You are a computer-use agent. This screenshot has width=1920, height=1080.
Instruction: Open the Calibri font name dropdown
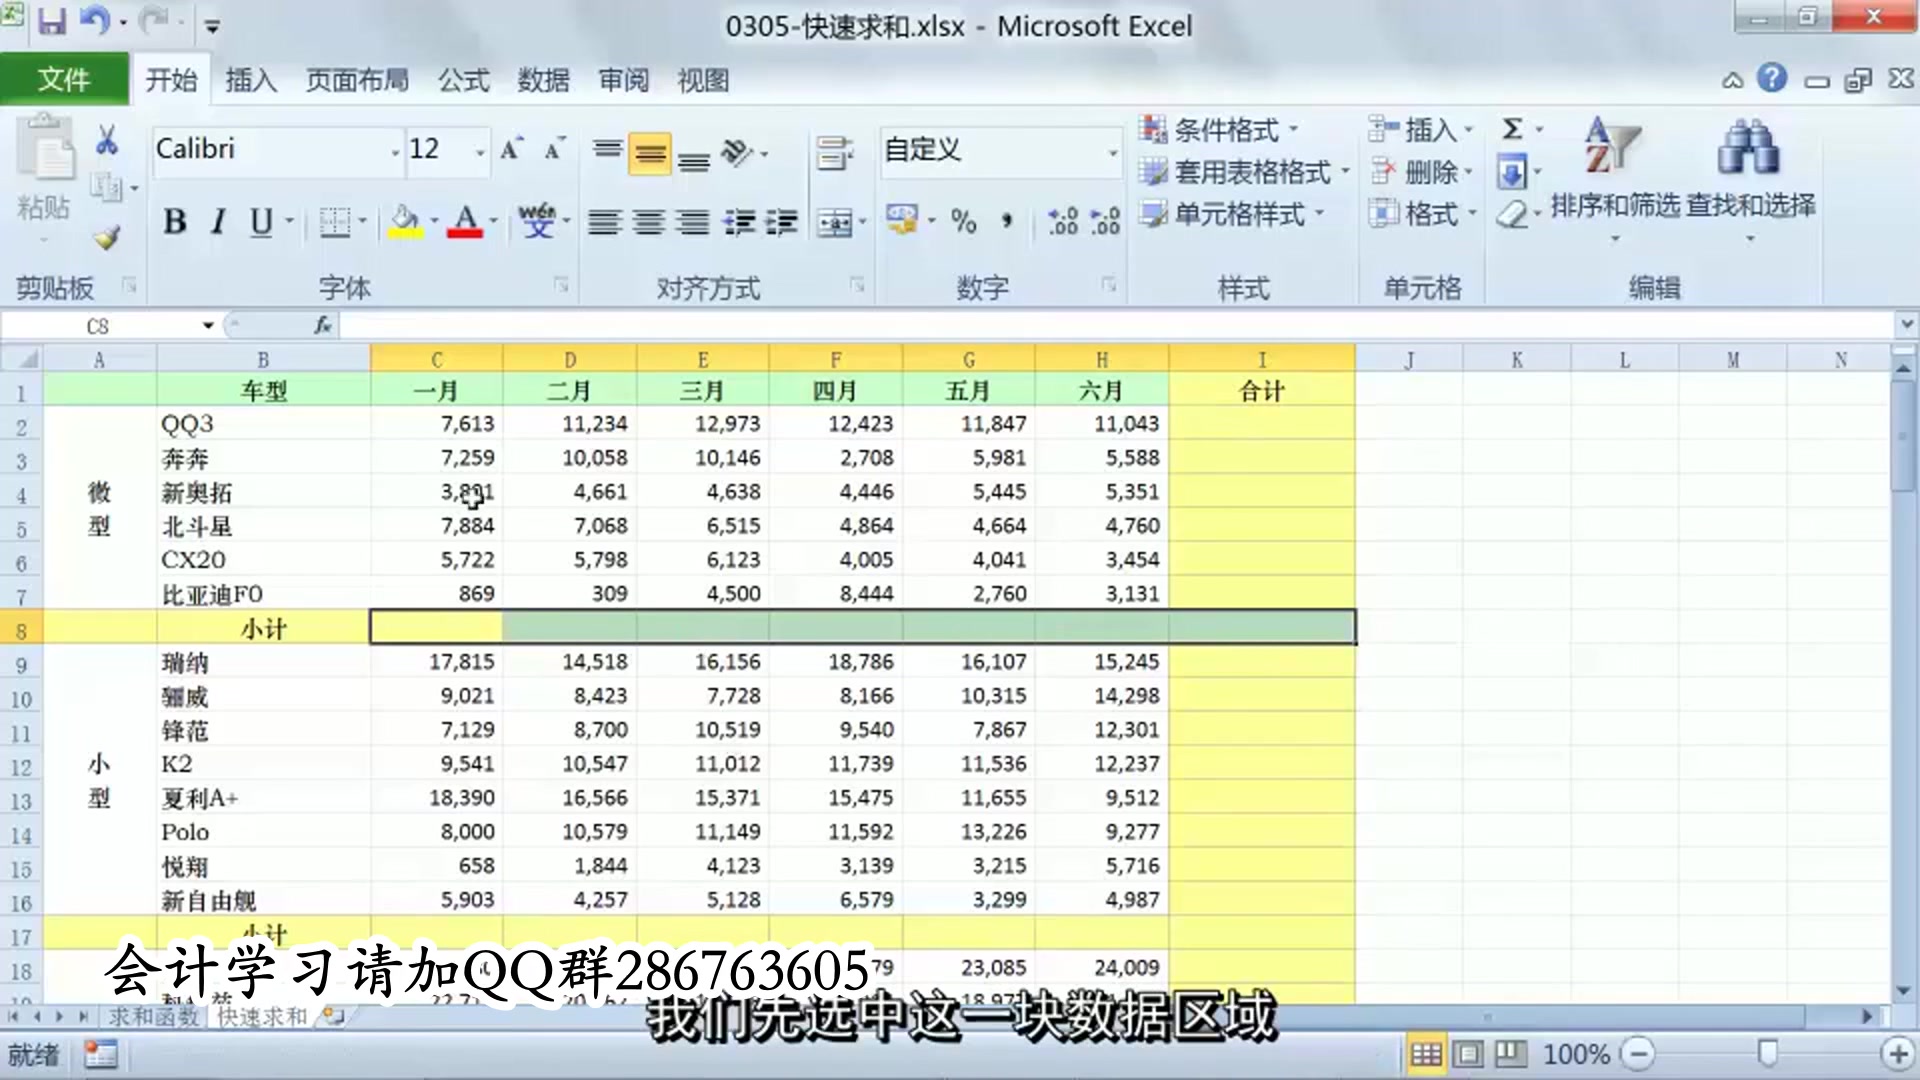point(395,151)
